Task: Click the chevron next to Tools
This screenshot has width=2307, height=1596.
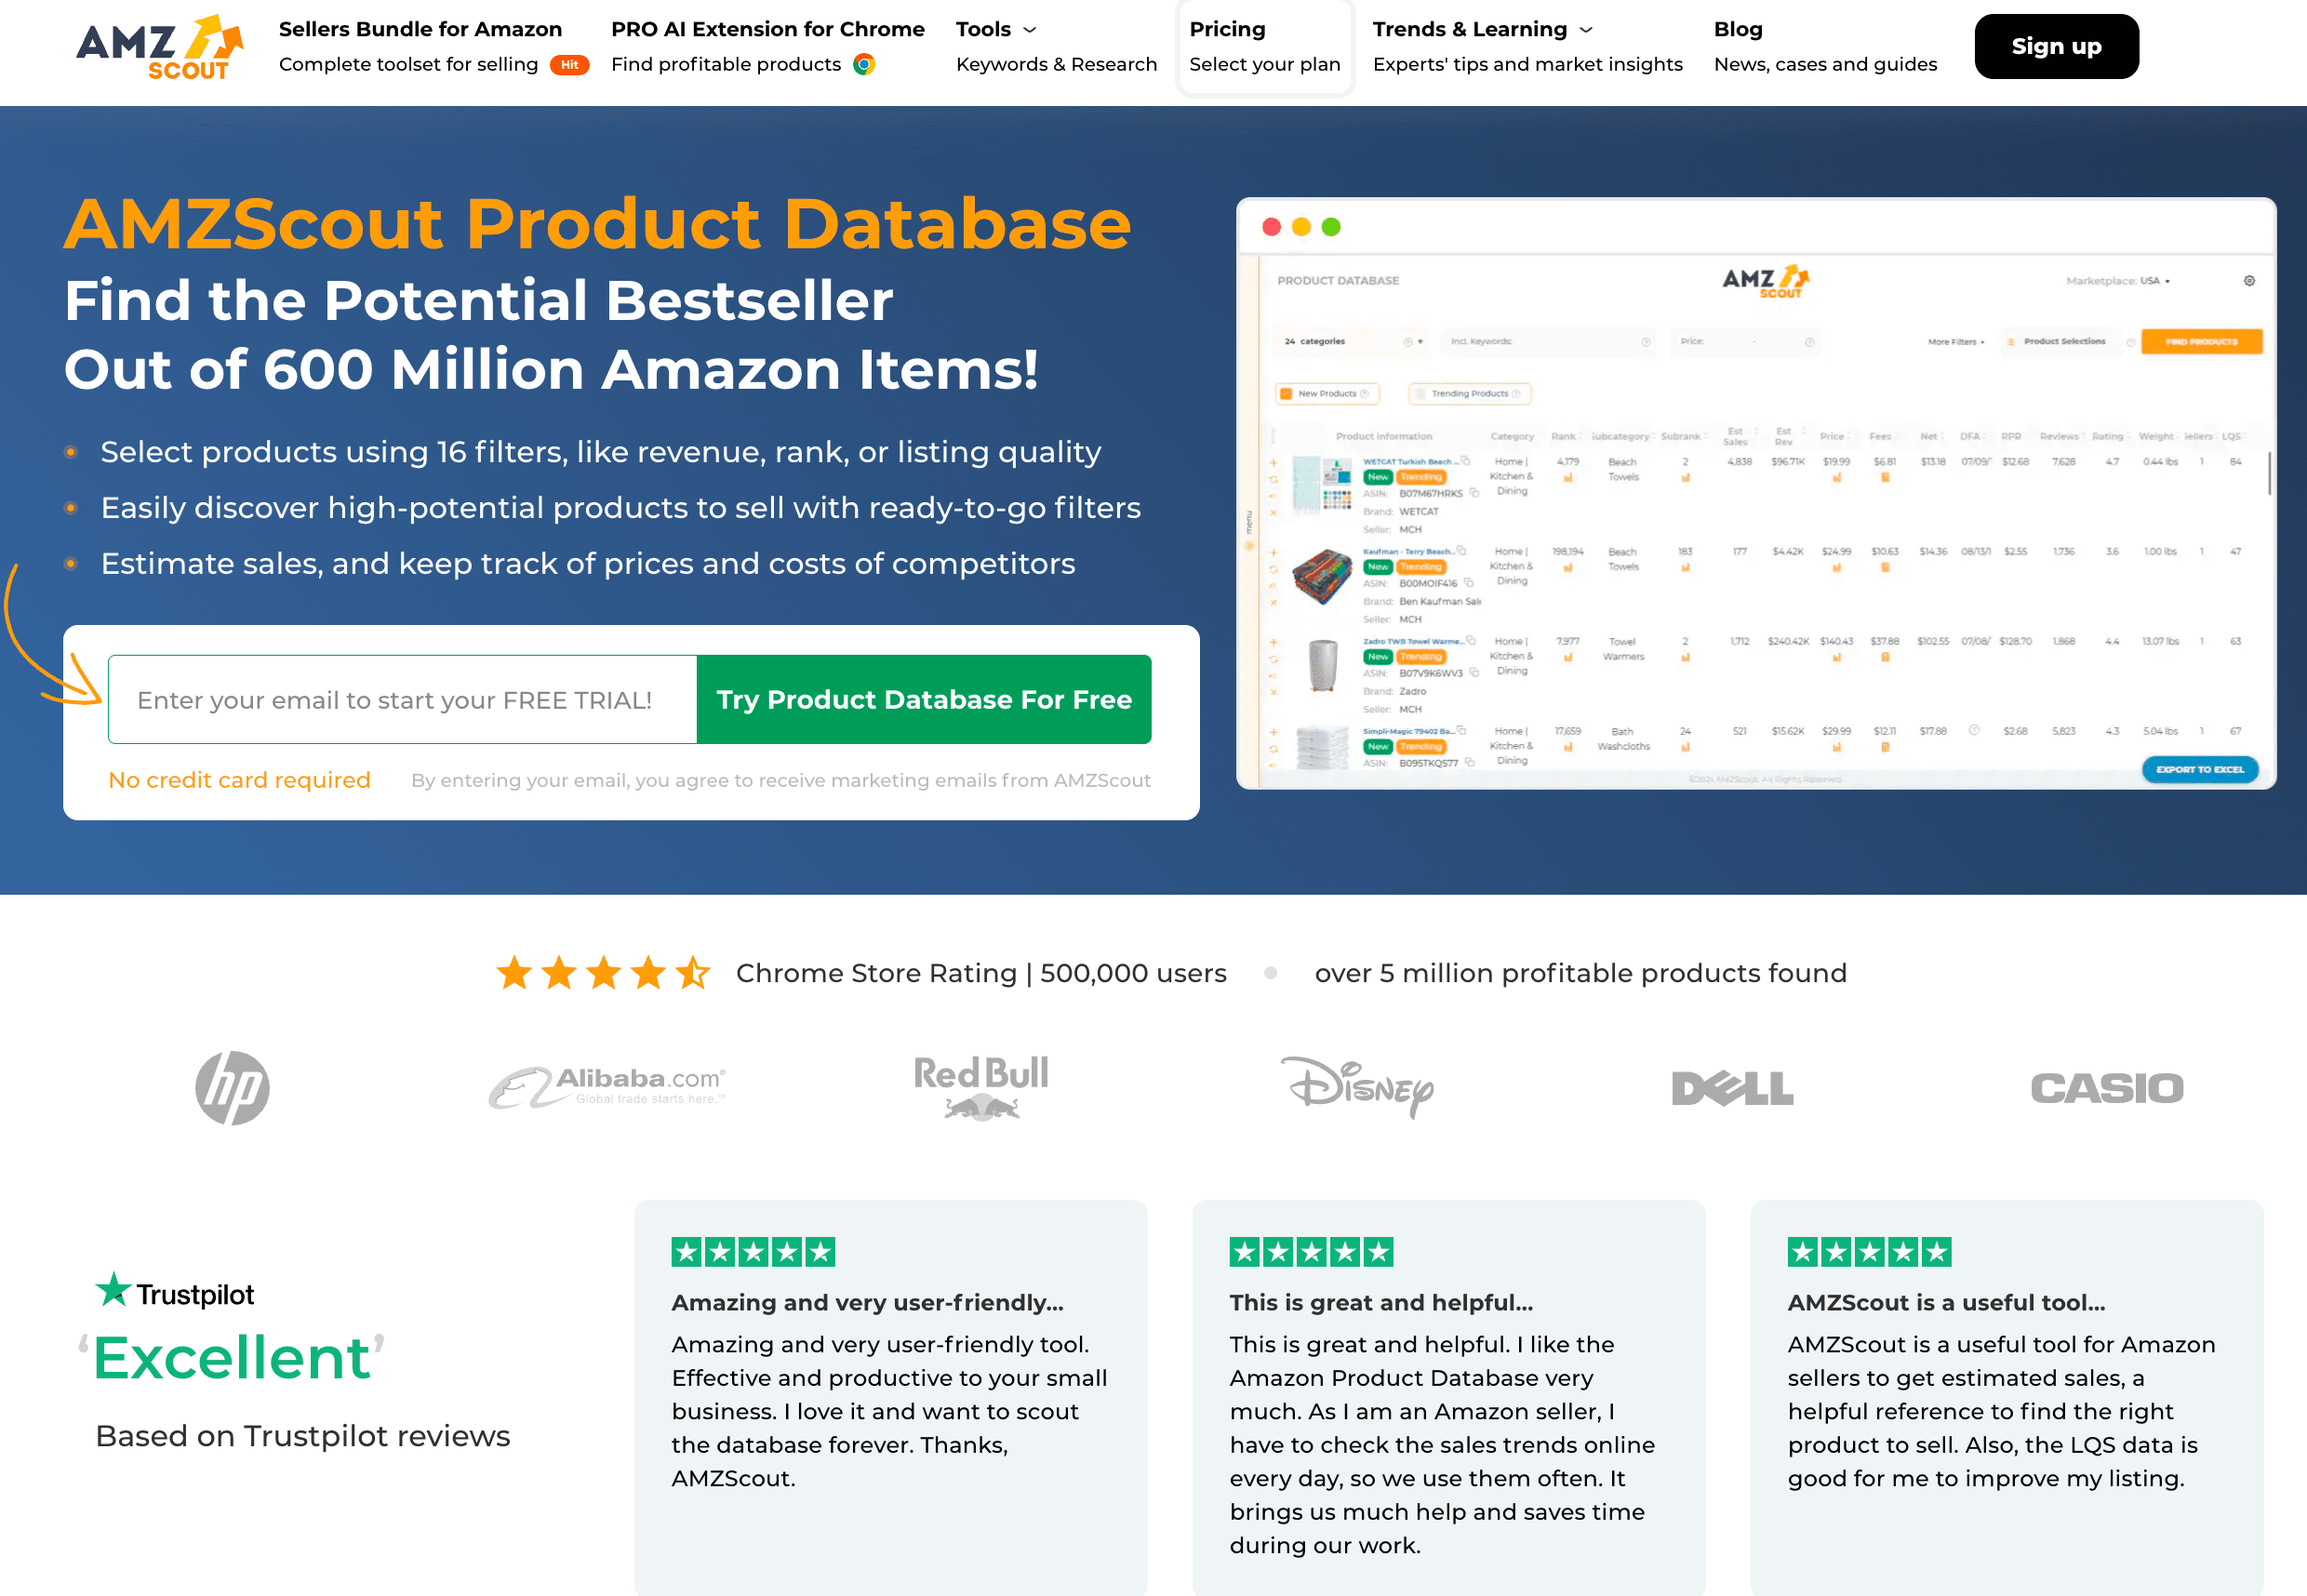Action: (x=1030, y=30)
